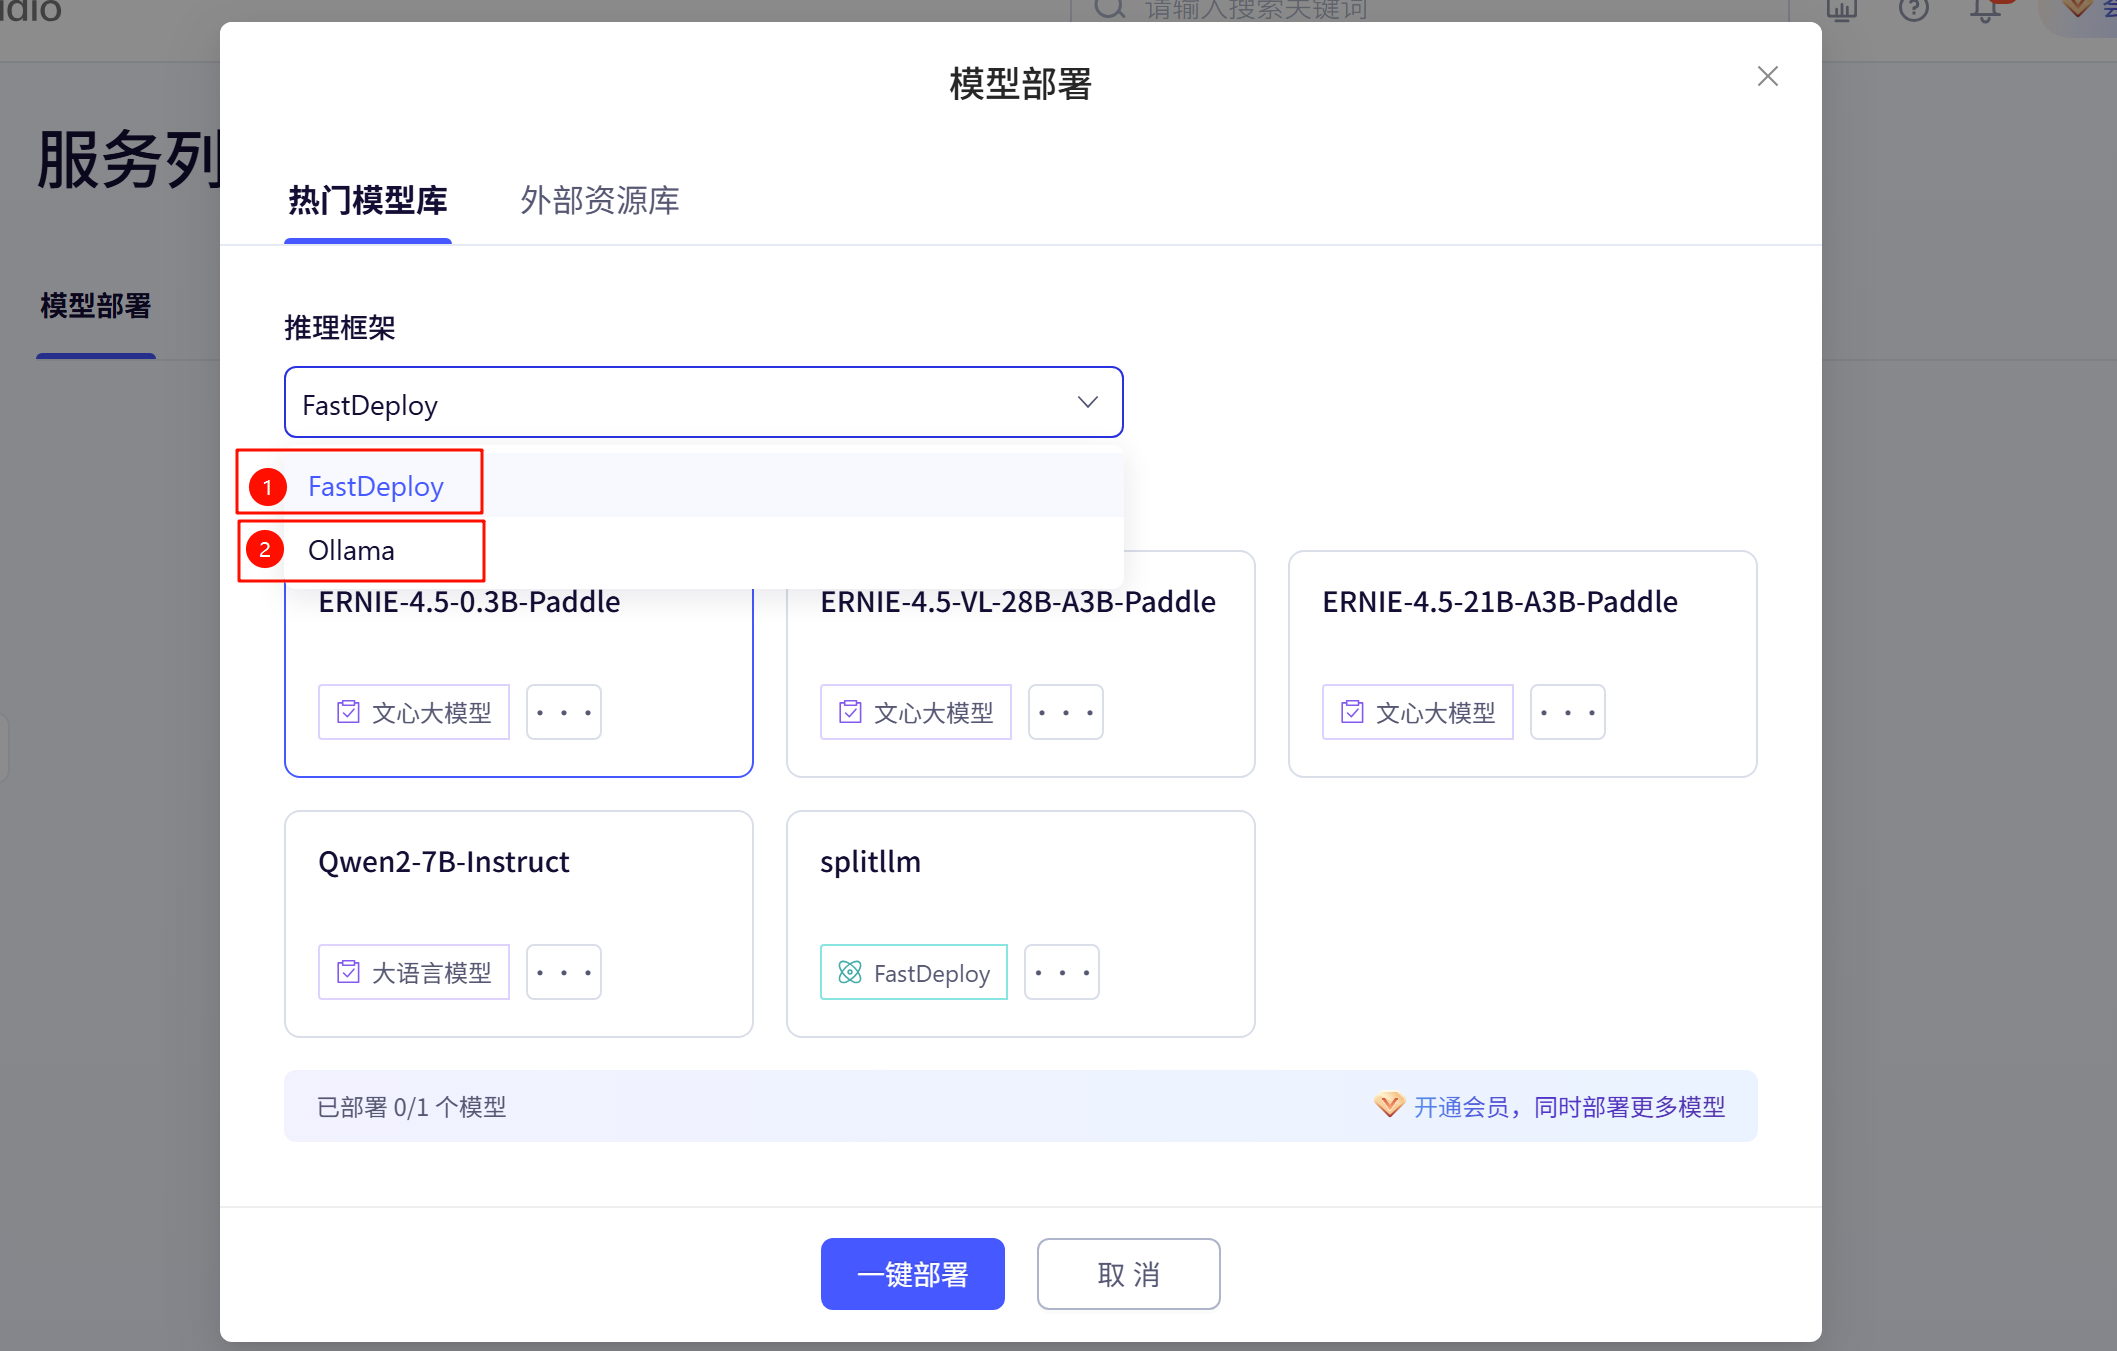Click the atom icon on splitllm FastDeploy tag
2117x1351 pixels.
click(850, 972)
